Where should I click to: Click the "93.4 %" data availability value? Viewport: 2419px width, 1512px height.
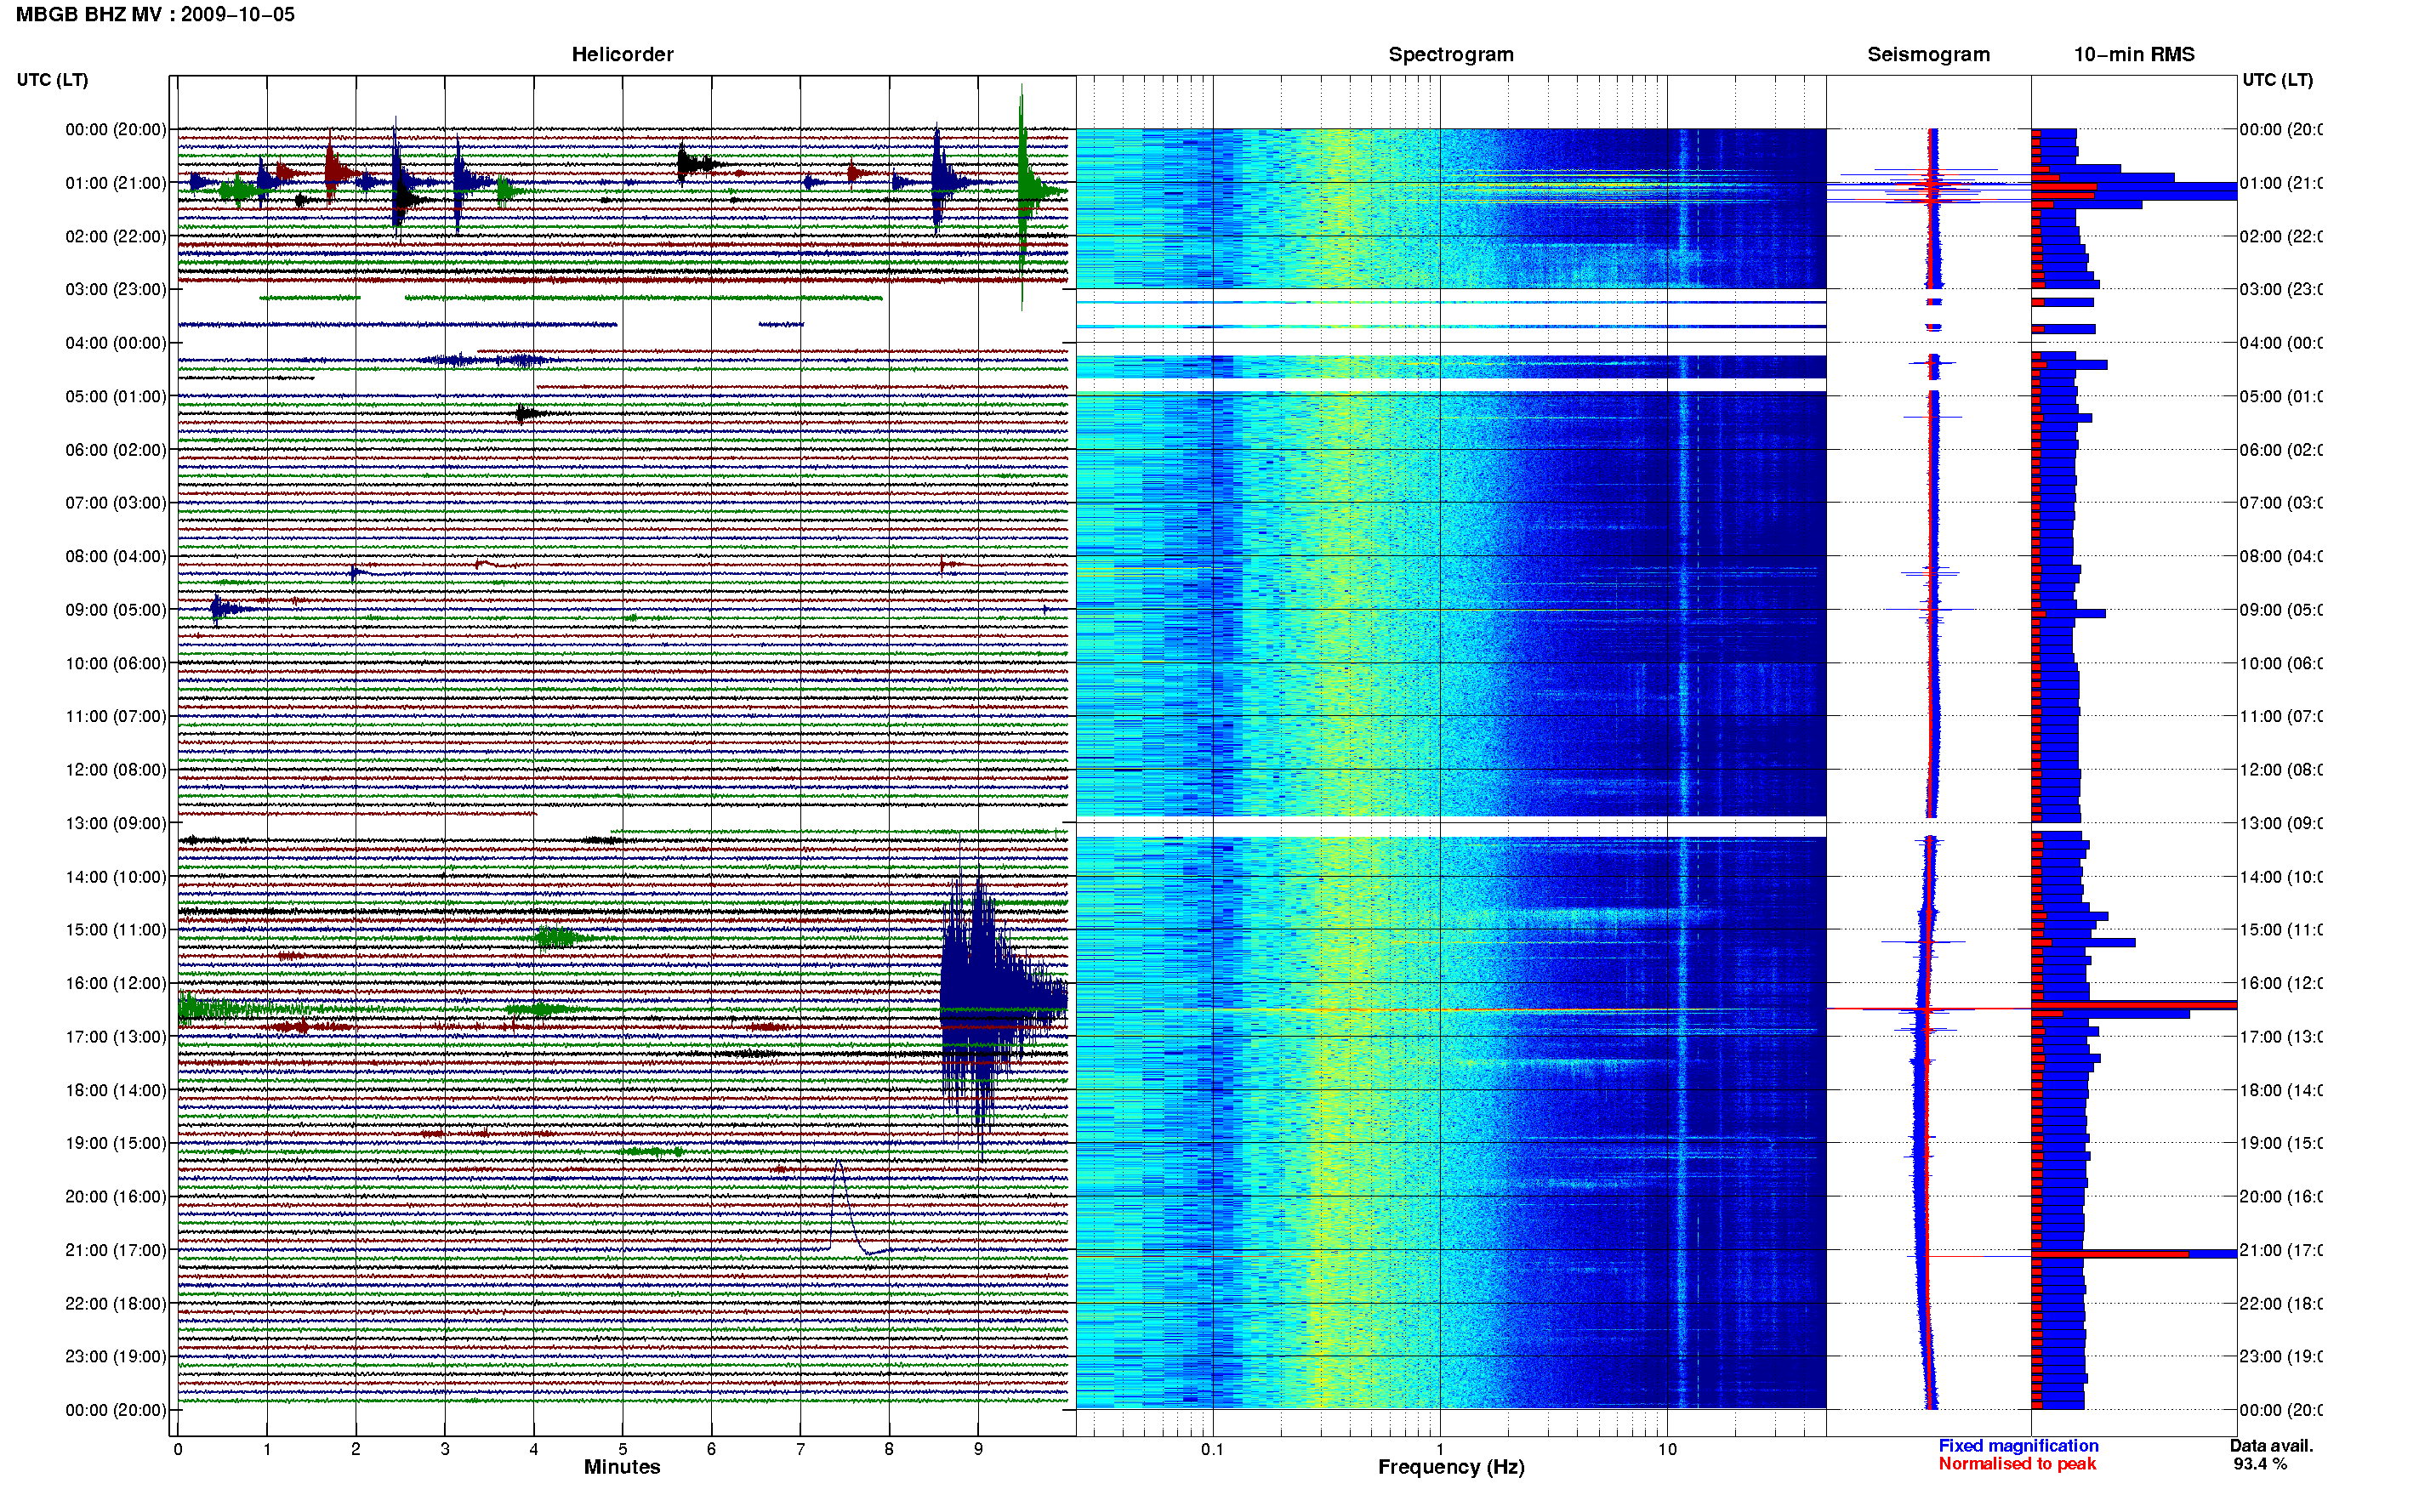[2260, 1464]
